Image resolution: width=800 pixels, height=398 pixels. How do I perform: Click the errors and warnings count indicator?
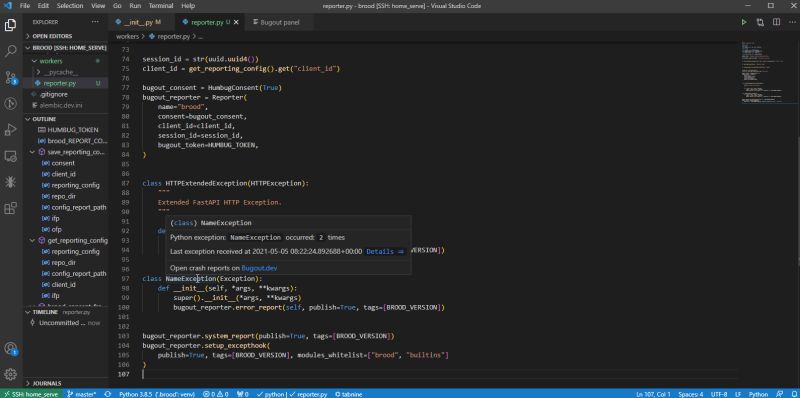[x=215, y=394]
